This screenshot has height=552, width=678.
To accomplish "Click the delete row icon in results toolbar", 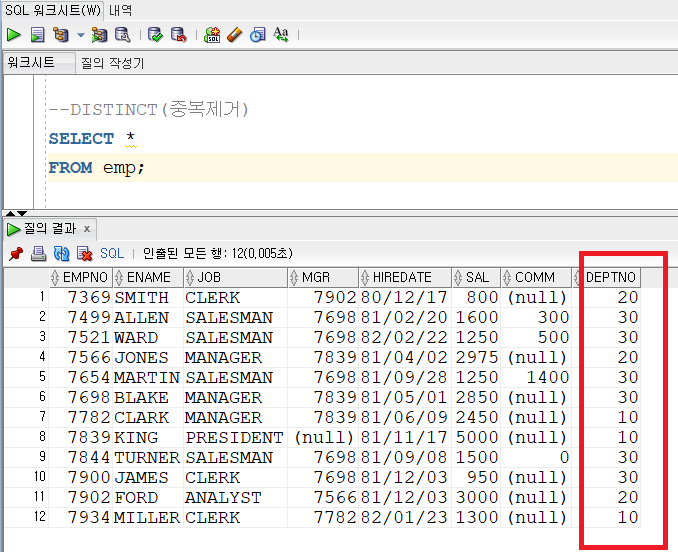I will (84, 253).
